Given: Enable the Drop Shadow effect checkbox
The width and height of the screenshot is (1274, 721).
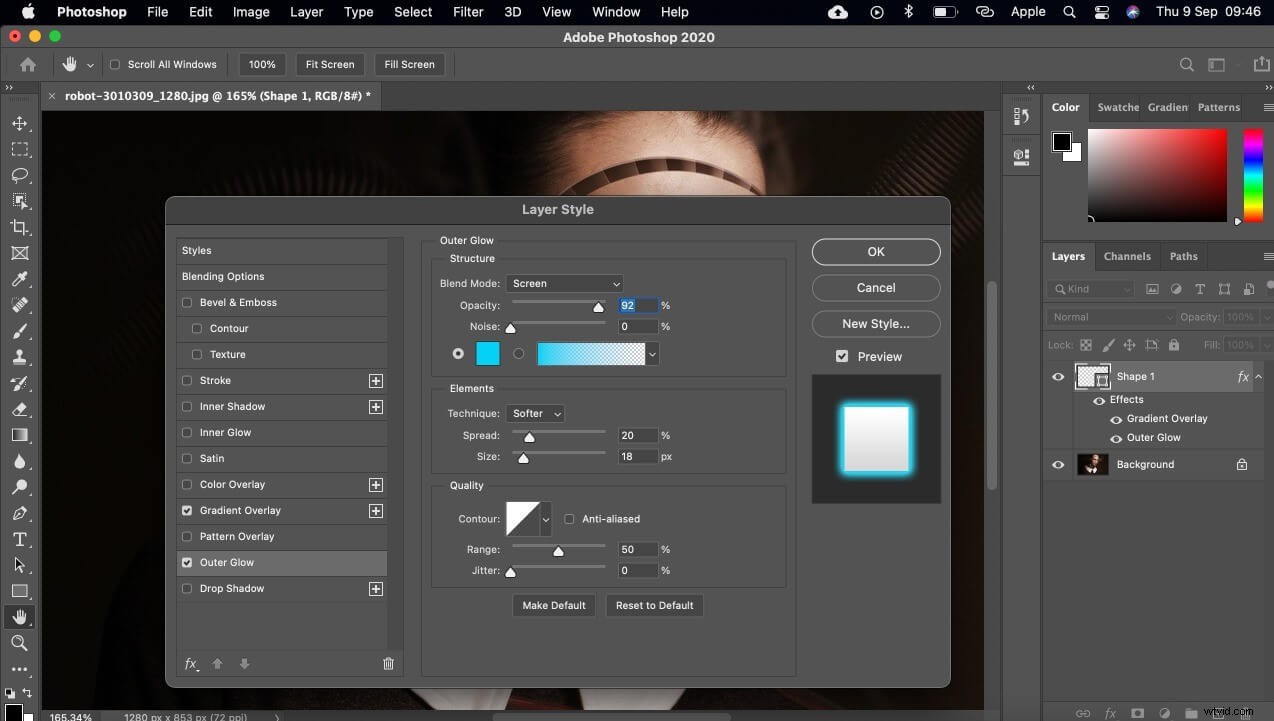Looking at the screenshot, I should click(x=187, y=589).
